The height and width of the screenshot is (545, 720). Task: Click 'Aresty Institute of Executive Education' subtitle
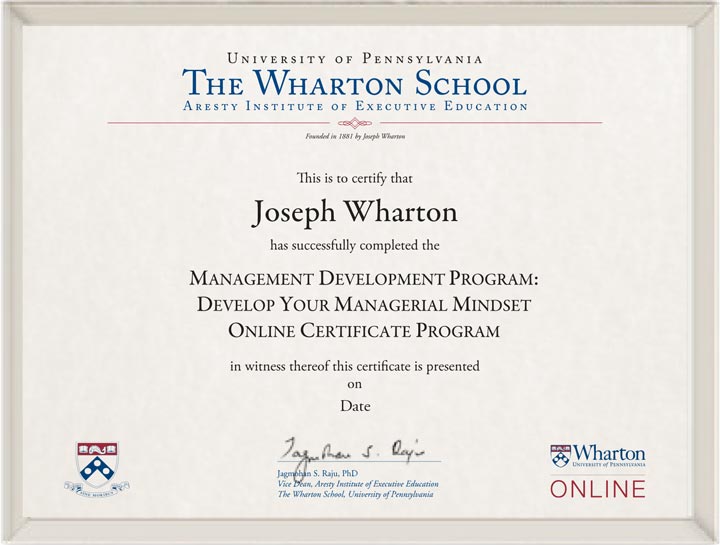pyautogui.click(x=355, y=106)
